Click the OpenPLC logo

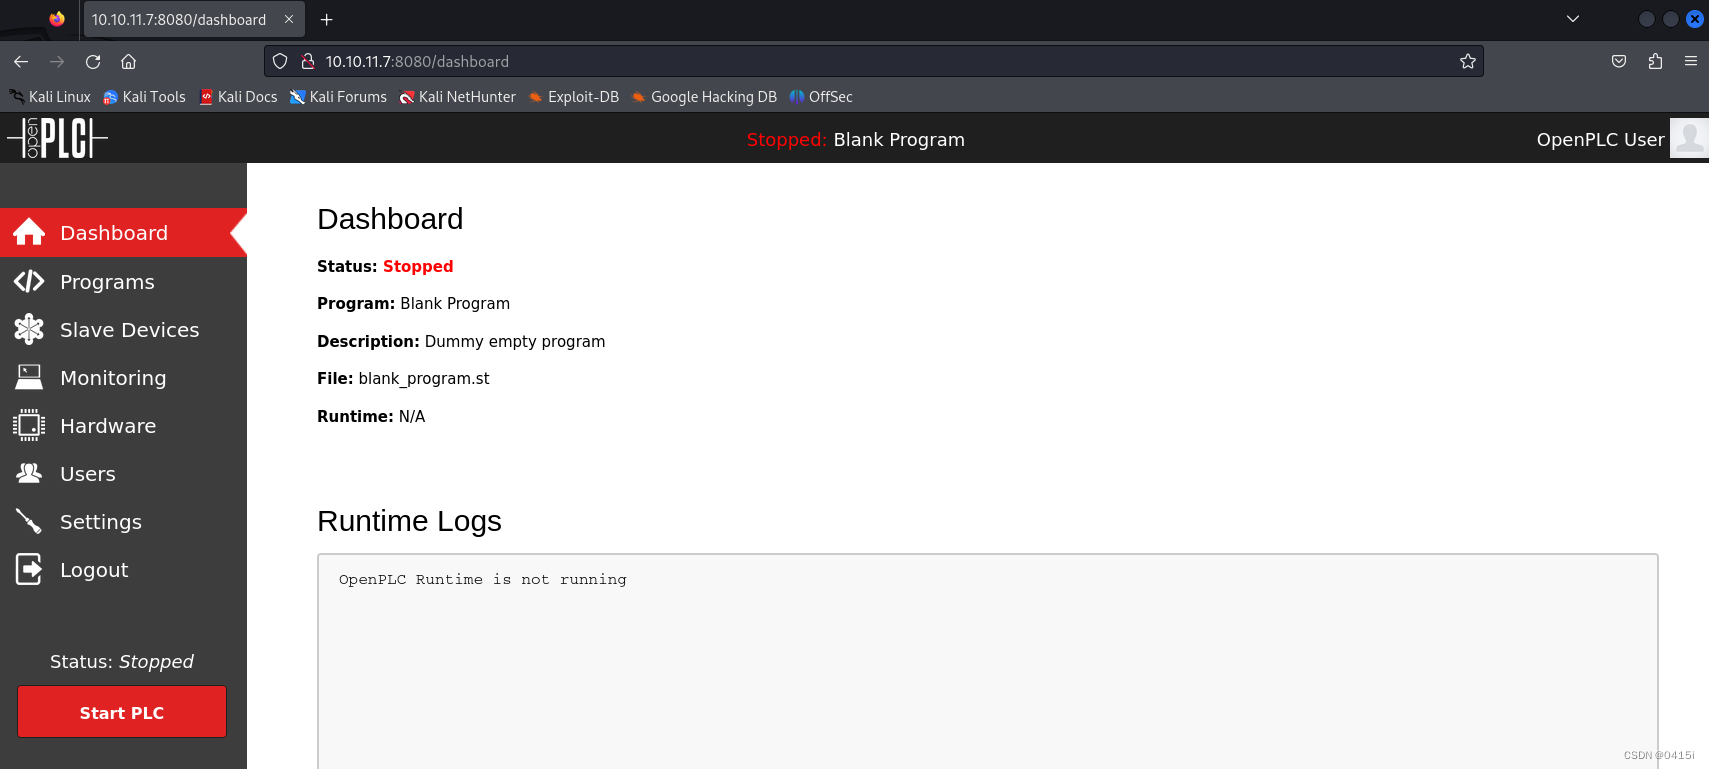point(57,138)
